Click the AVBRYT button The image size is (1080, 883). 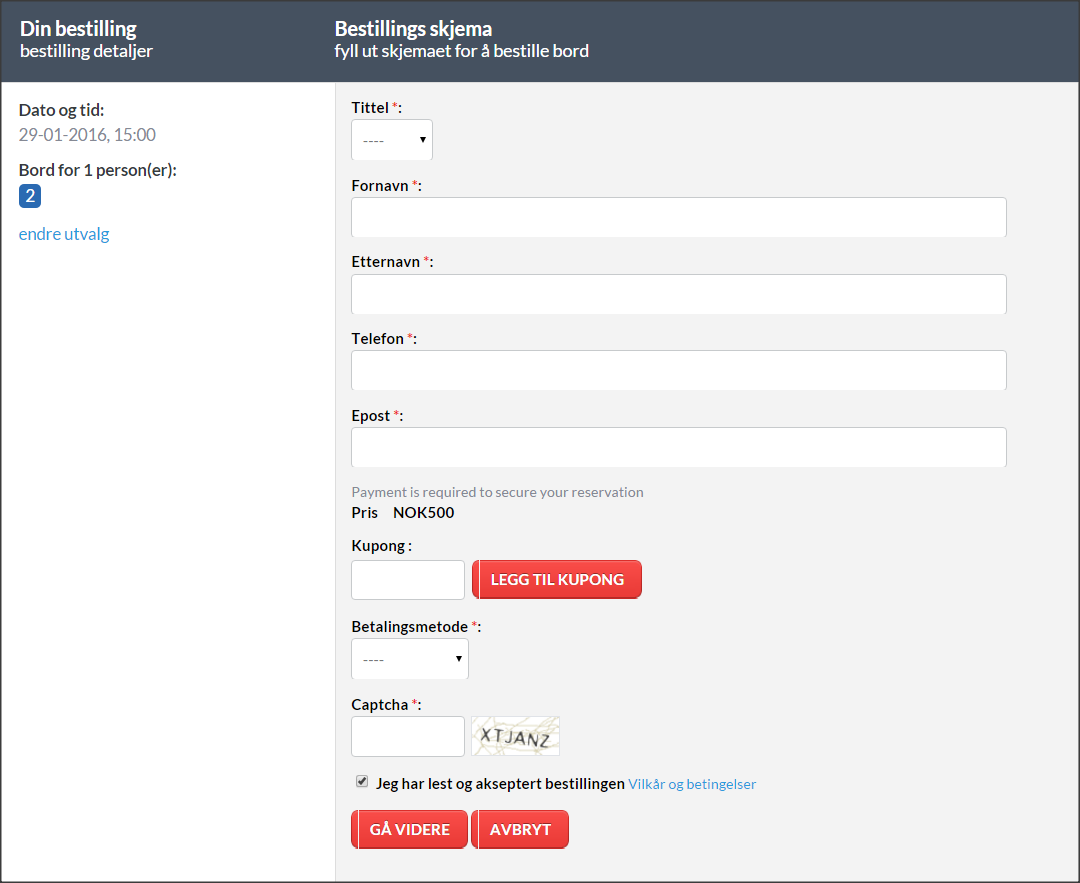tap(520, 830)
